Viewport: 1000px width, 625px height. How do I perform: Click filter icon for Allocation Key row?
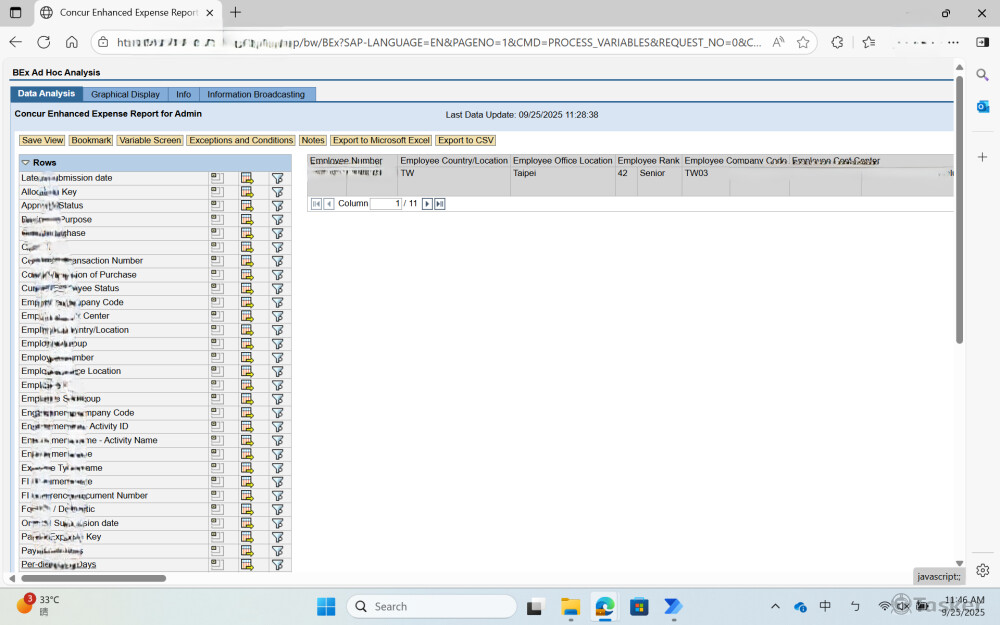tap(277, 192)
